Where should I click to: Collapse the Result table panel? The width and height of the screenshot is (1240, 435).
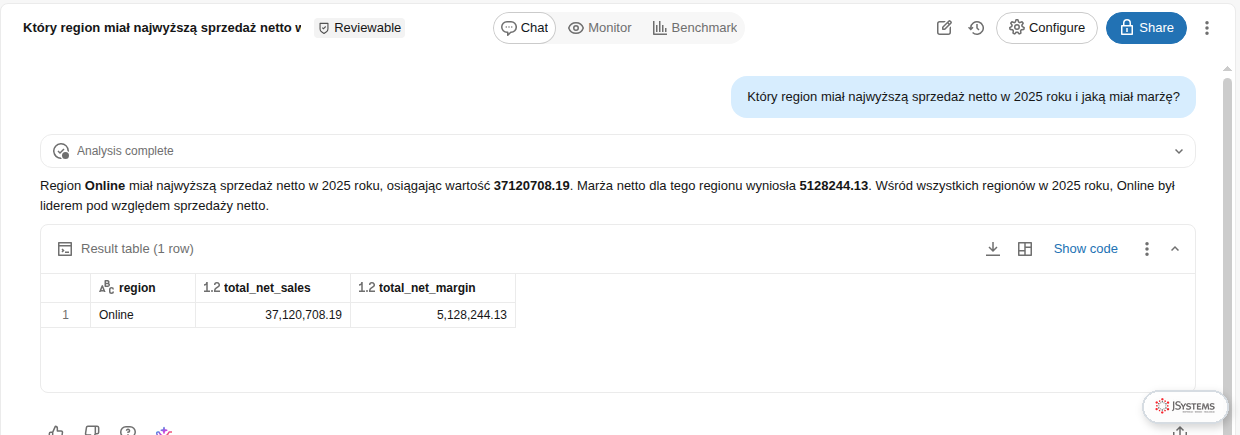(1175, 249)
